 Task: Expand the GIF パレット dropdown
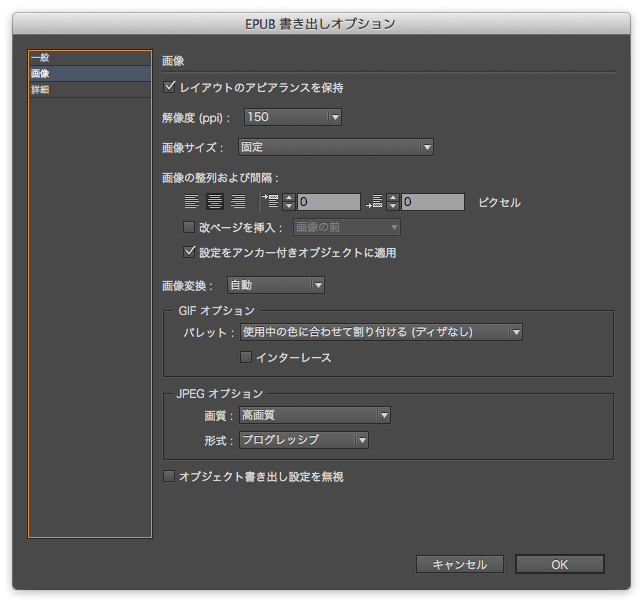[x=381, y=332]
